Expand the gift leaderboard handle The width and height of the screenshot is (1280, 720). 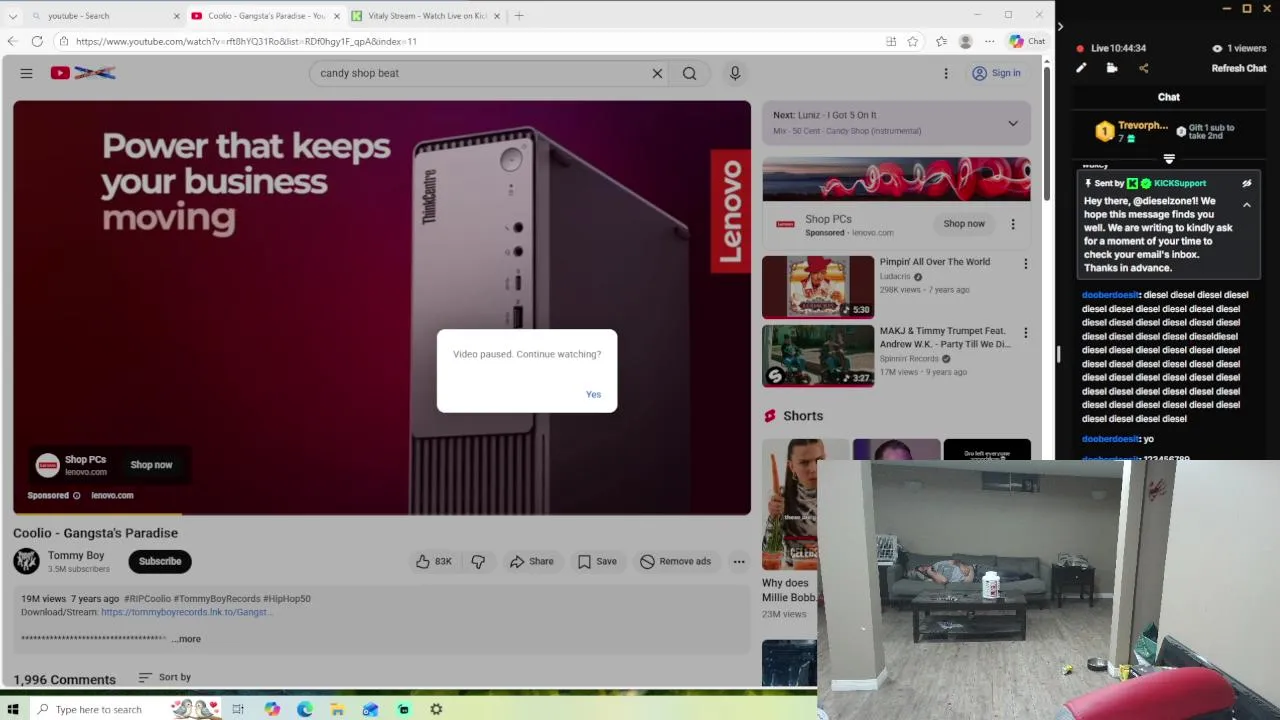(1169, 158)
